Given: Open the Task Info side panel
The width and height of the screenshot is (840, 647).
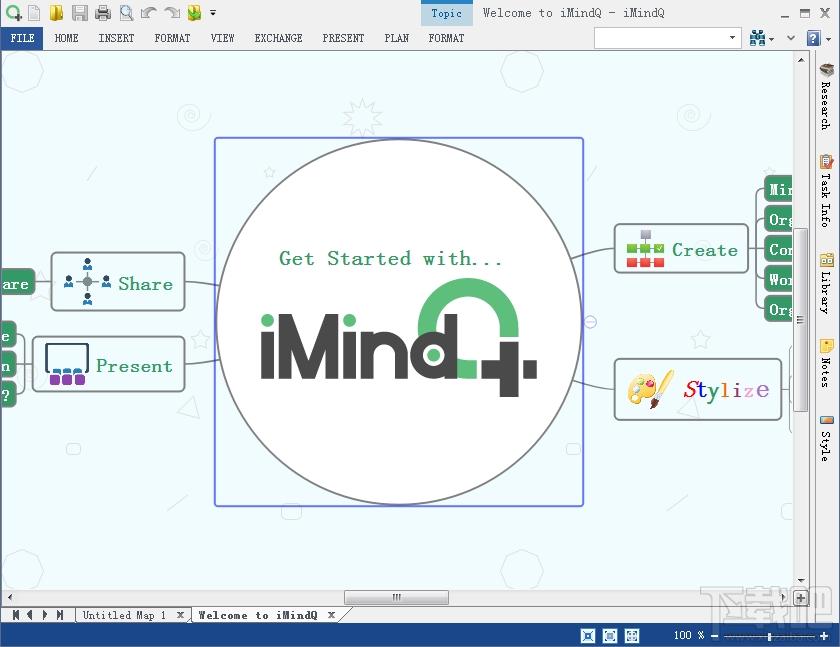Looking at the screenshot, I should 826,190.
